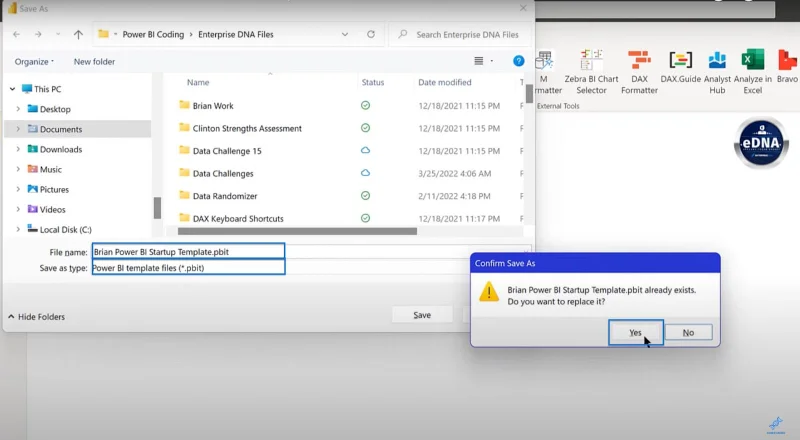Launch Analyst Hub tool
800x440 pixels.
(x=717, y=72)
